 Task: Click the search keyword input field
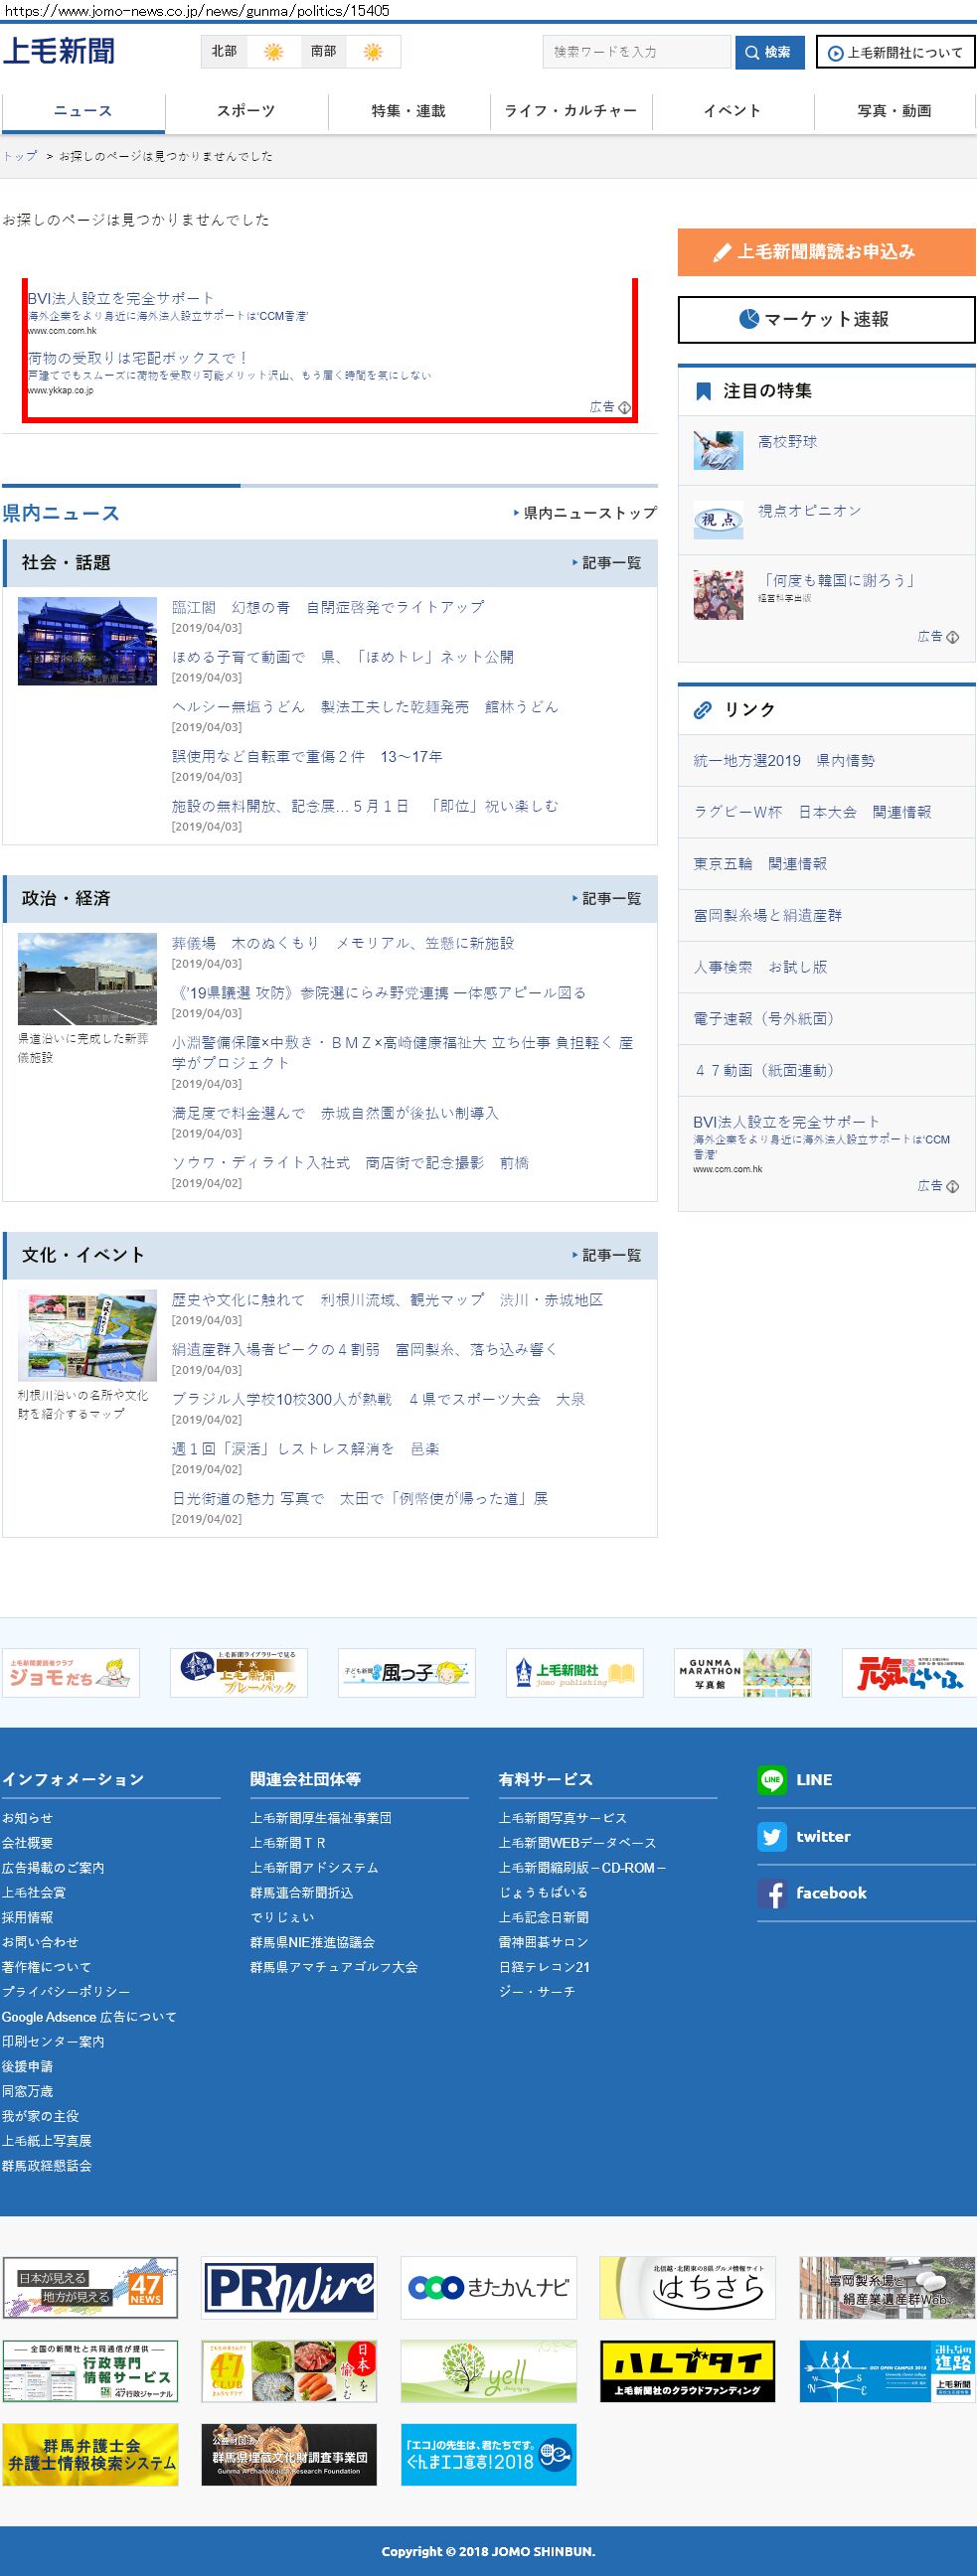636,52
